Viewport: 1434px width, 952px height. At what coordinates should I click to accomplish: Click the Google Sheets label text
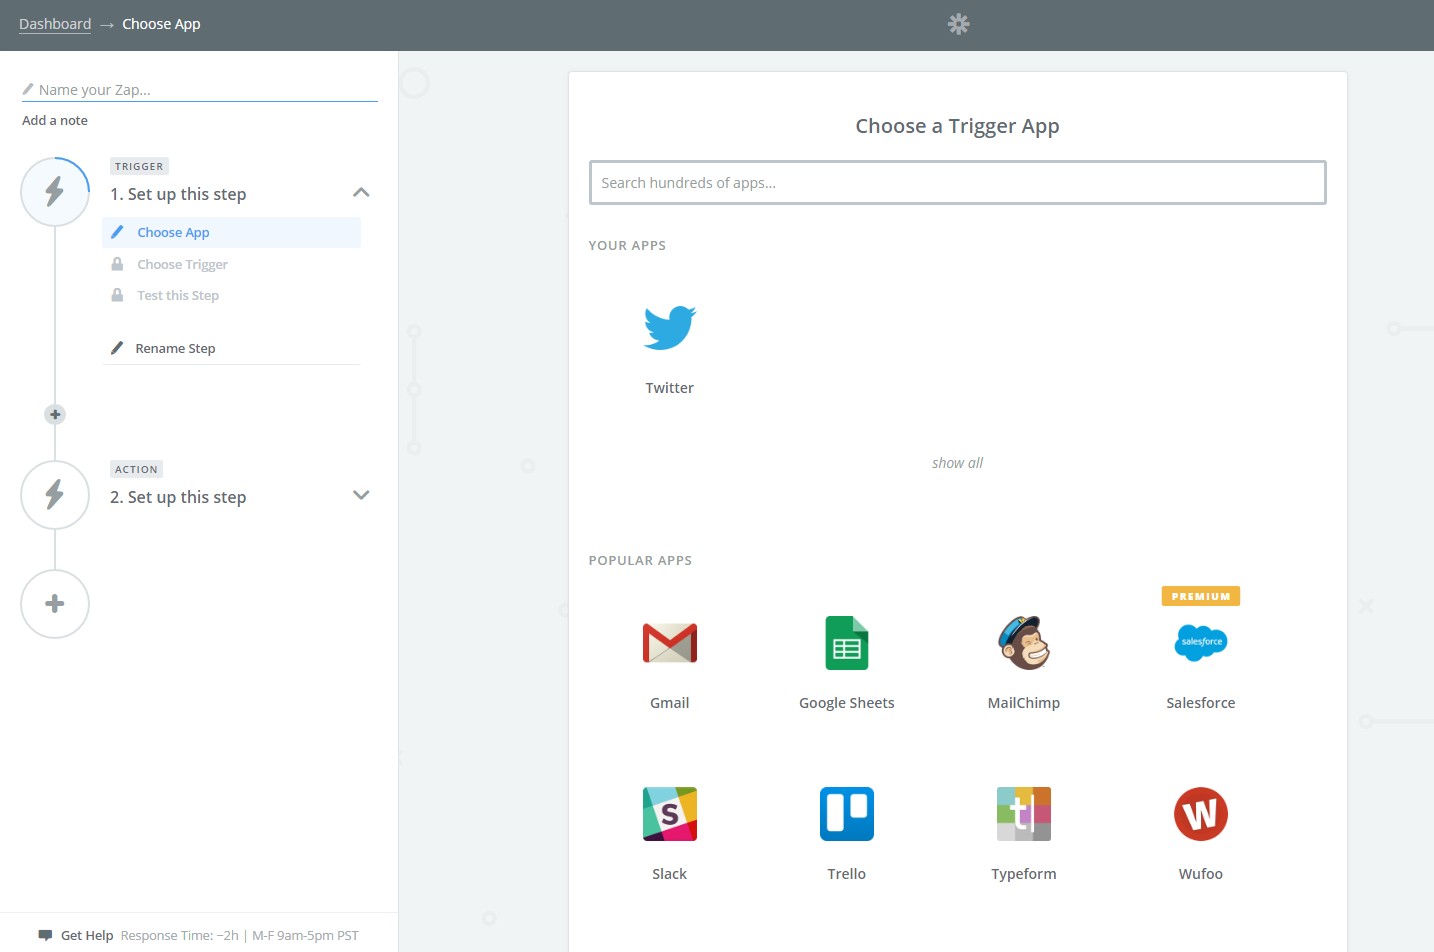click(x=846, y=703)
